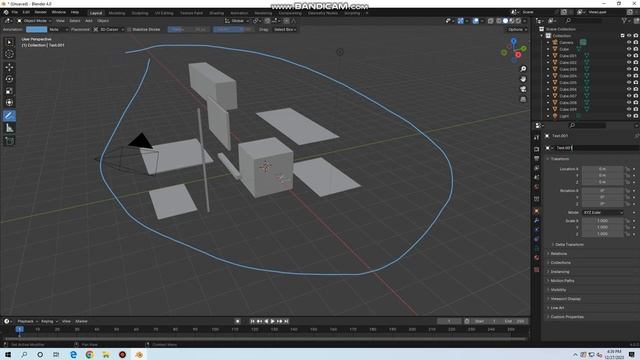Exclude Collection from view layer checkbox
This screenshot has width=640, height=360.
coord(622,36)
